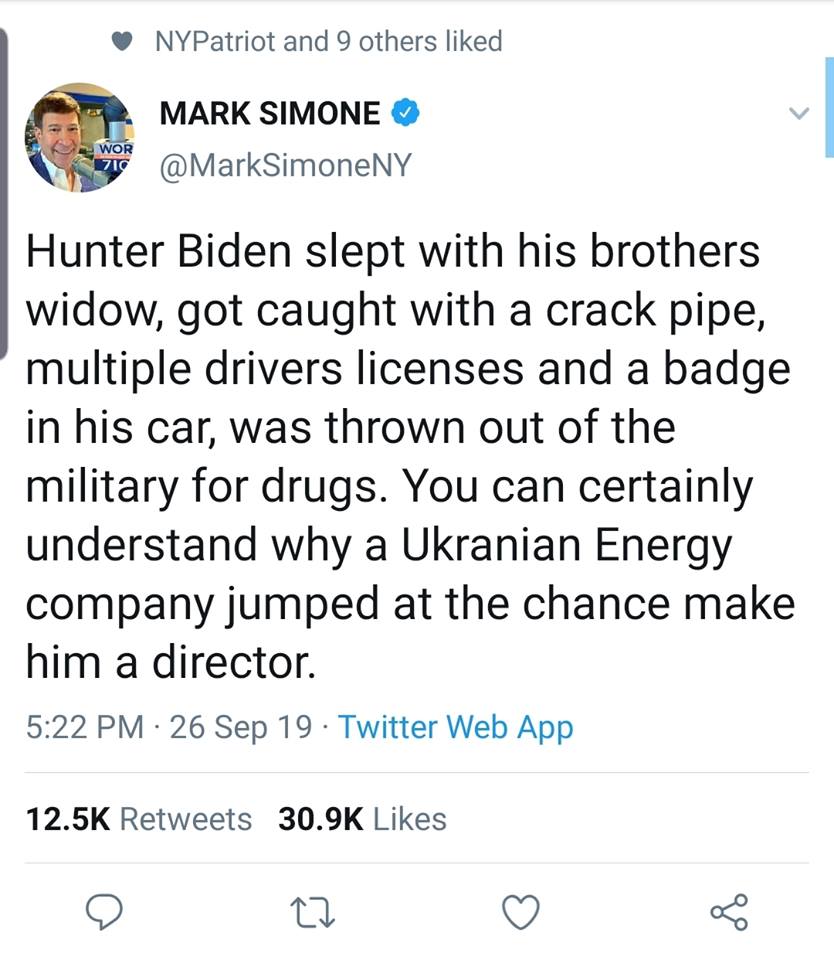The width and height of the screenshot is (834, 960).
Task: Click the @MarkSimoneNY handle
Action: 285,165
